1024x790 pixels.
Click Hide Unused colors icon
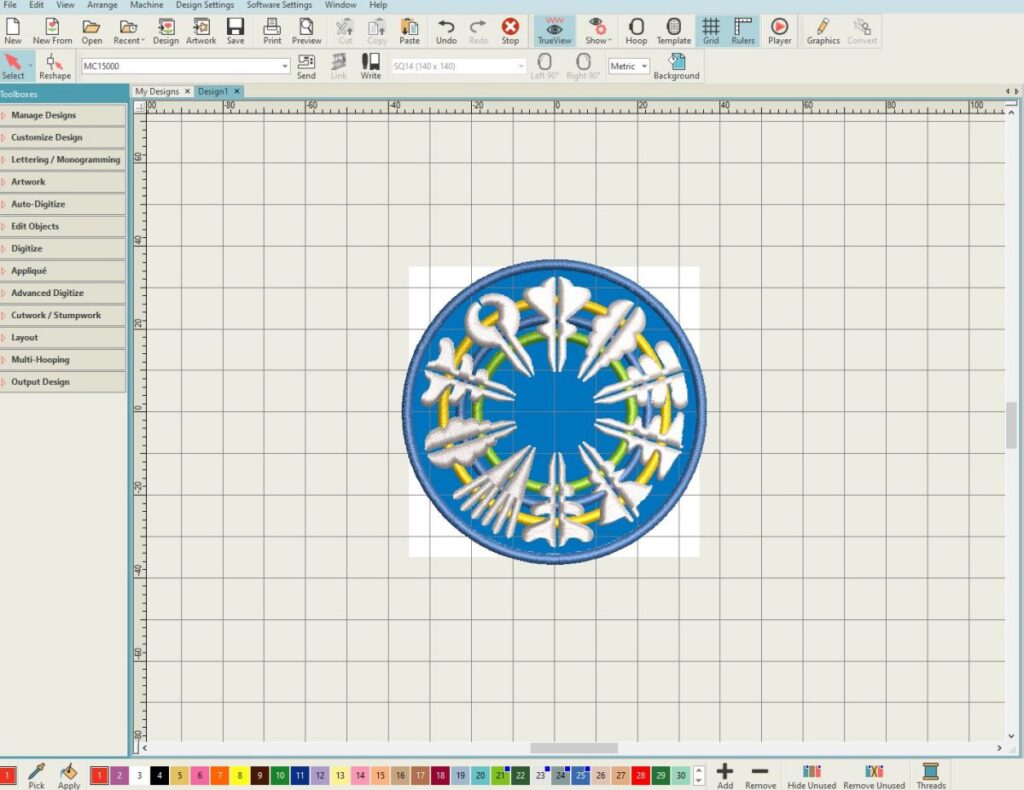(x=812, y=776)
